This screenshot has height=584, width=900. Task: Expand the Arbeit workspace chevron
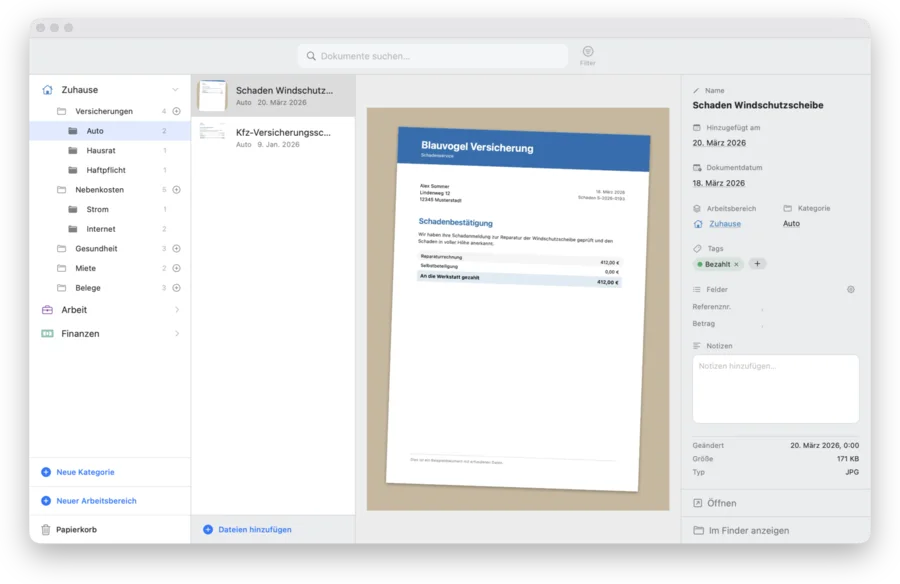(x=177, y=310)
